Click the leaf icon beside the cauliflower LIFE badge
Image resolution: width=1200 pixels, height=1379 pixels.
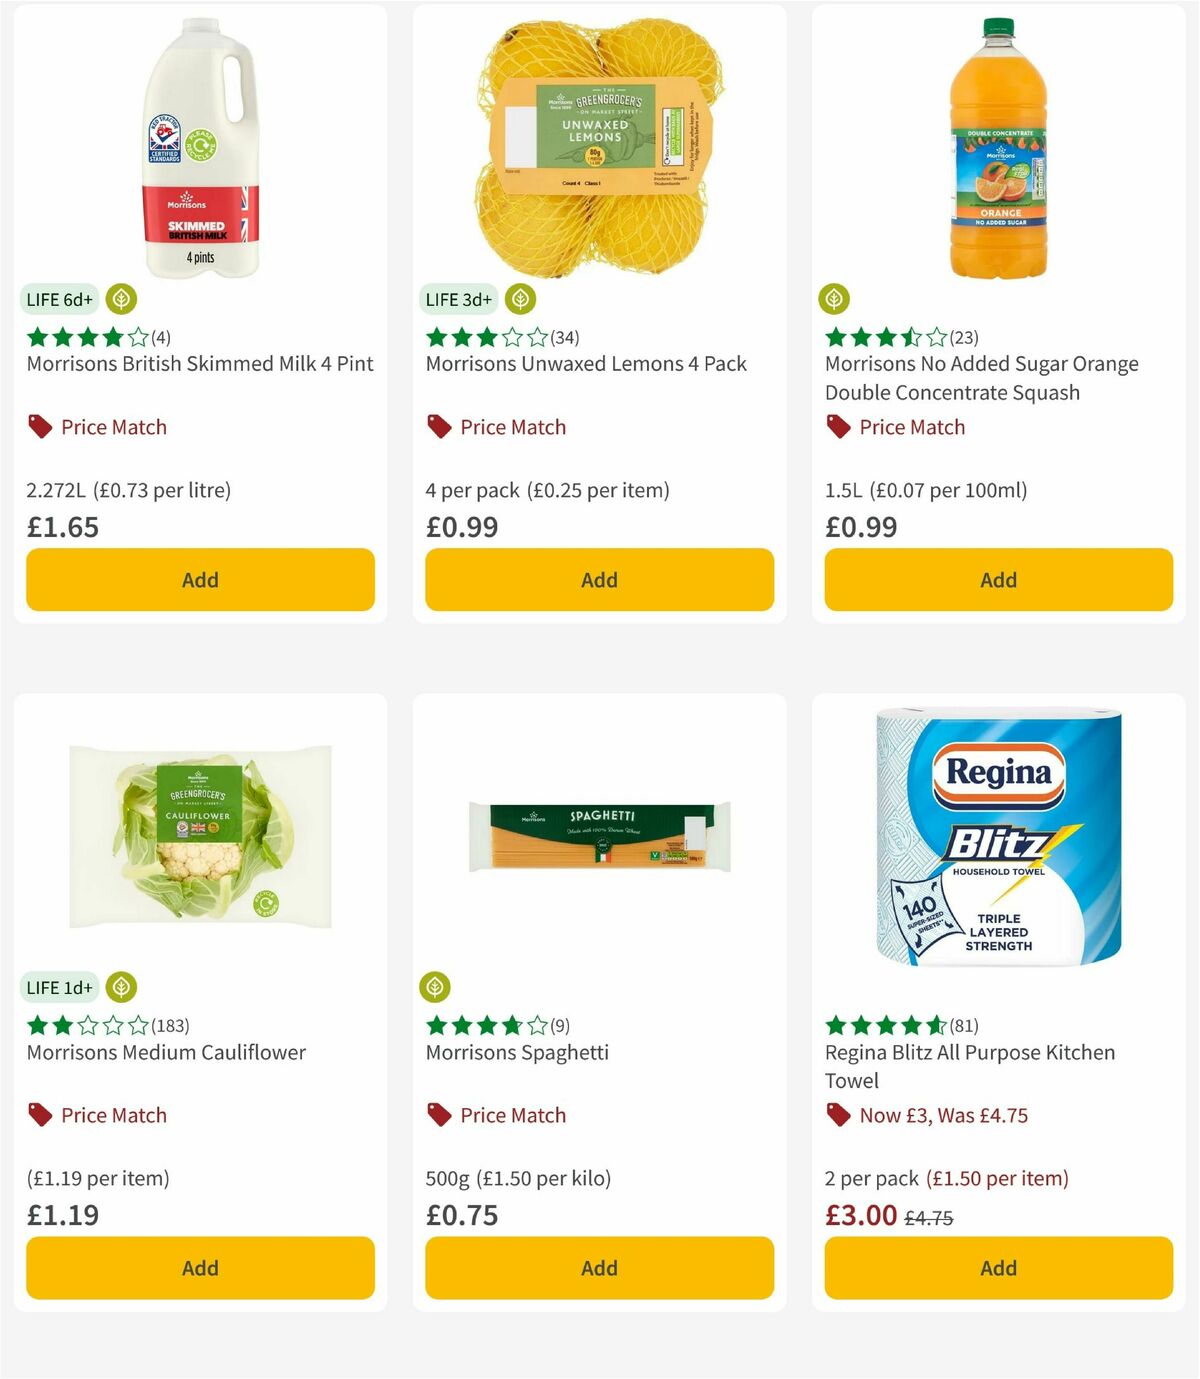(x=119, y=987)
